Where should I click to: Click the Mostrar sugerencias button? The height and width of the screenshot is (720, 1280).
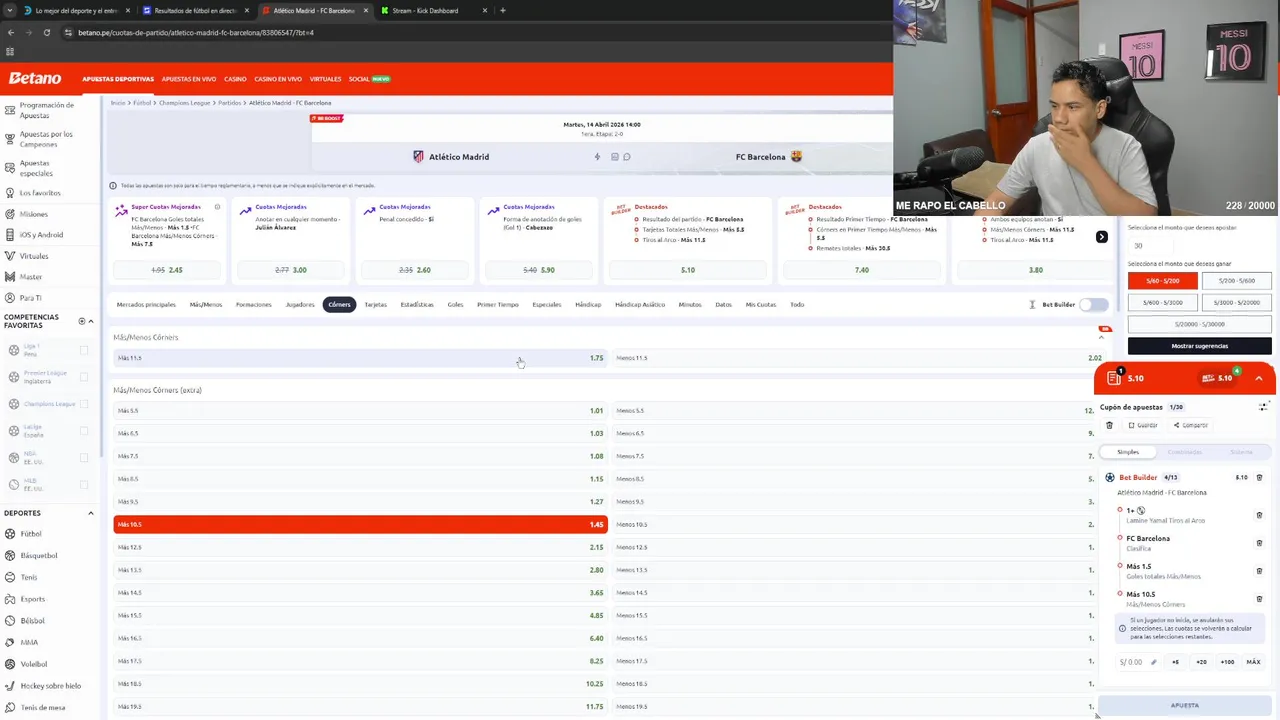[1199, 346]
